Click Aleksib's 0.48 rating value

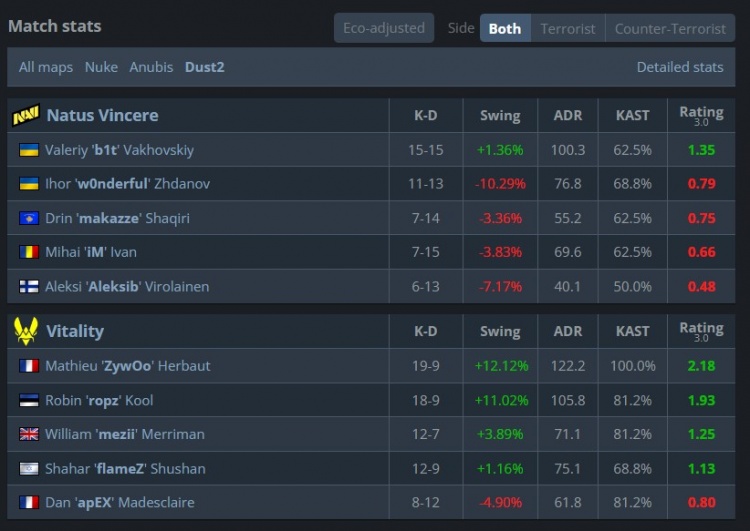[701, 287]
